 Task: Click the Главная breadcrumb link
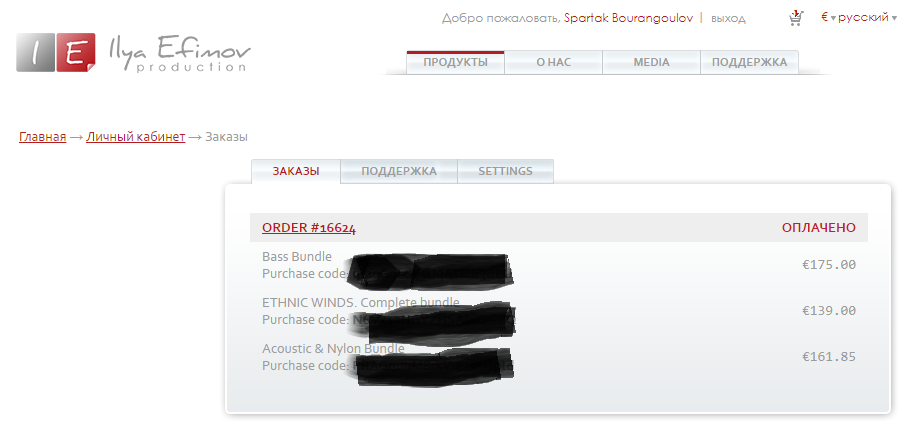pyautogui.click(x=43, y=137)
